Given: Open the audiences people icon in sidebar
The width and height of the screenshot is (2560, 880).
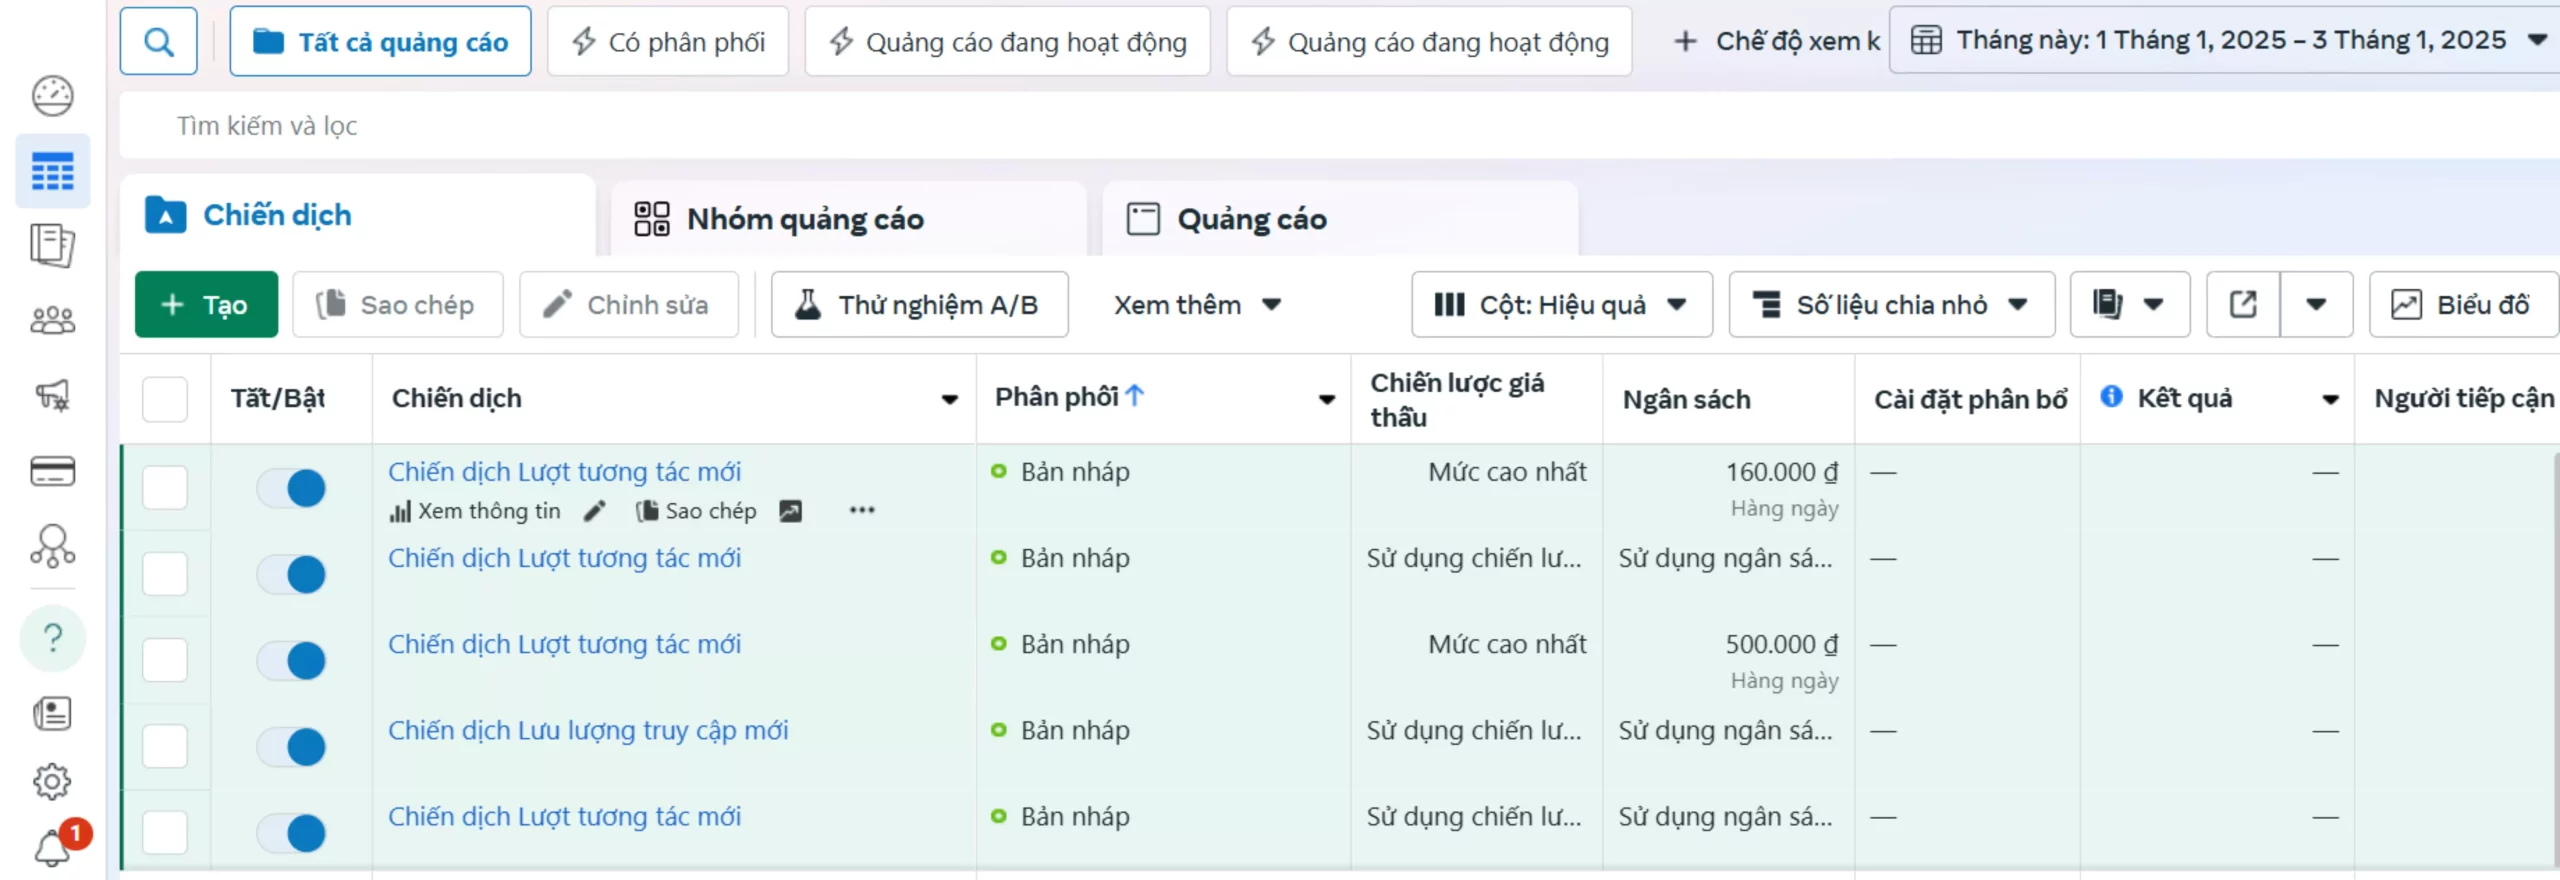Looking at the screenshot, I should click(x=52, y=320).
